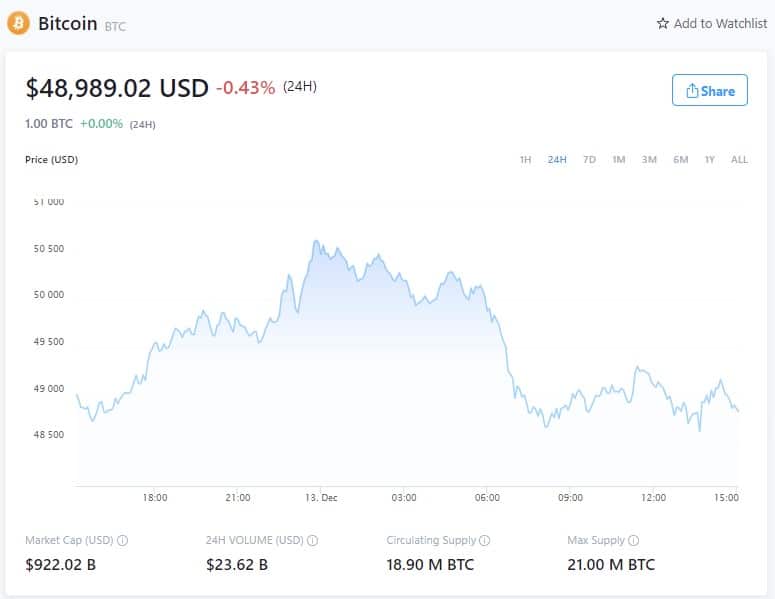The image size is (775, 599).
Task: Select the 6M chart range
Action: tap(681, 160)
